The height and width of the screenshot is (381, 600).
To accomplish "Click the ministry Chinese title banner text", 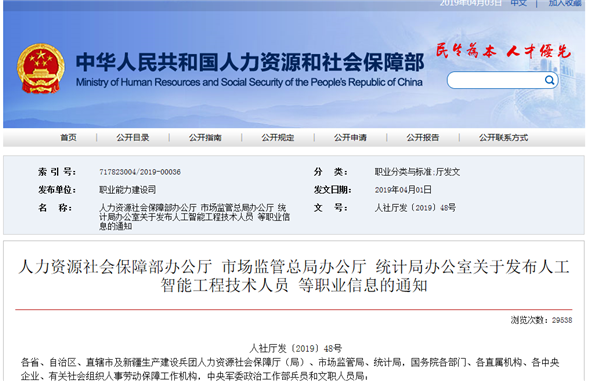I will [250, 62].
